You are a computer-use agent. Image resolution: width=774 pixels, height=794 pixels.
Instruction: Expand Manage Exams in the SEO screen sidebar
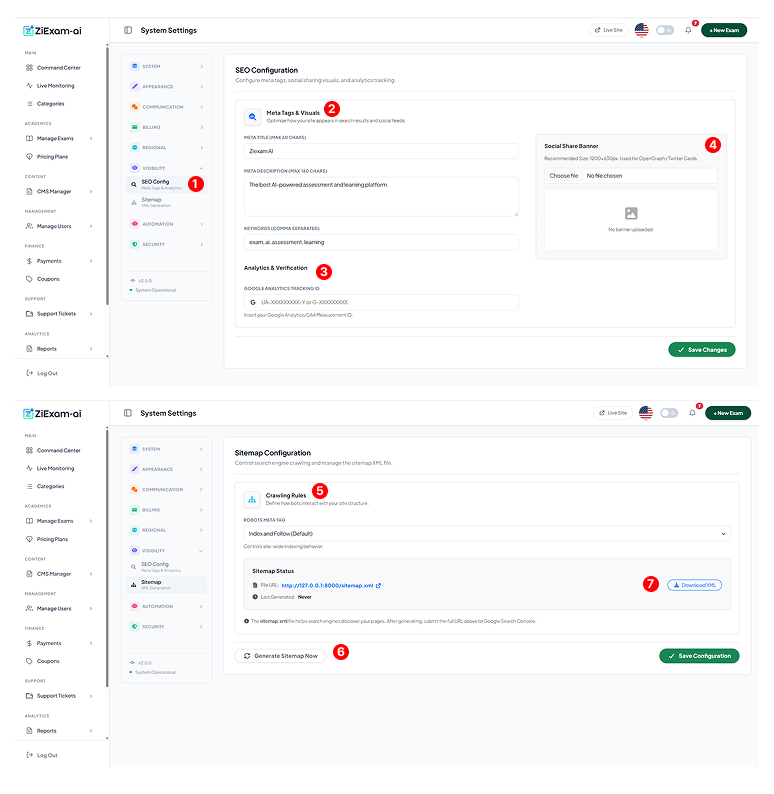58,138
